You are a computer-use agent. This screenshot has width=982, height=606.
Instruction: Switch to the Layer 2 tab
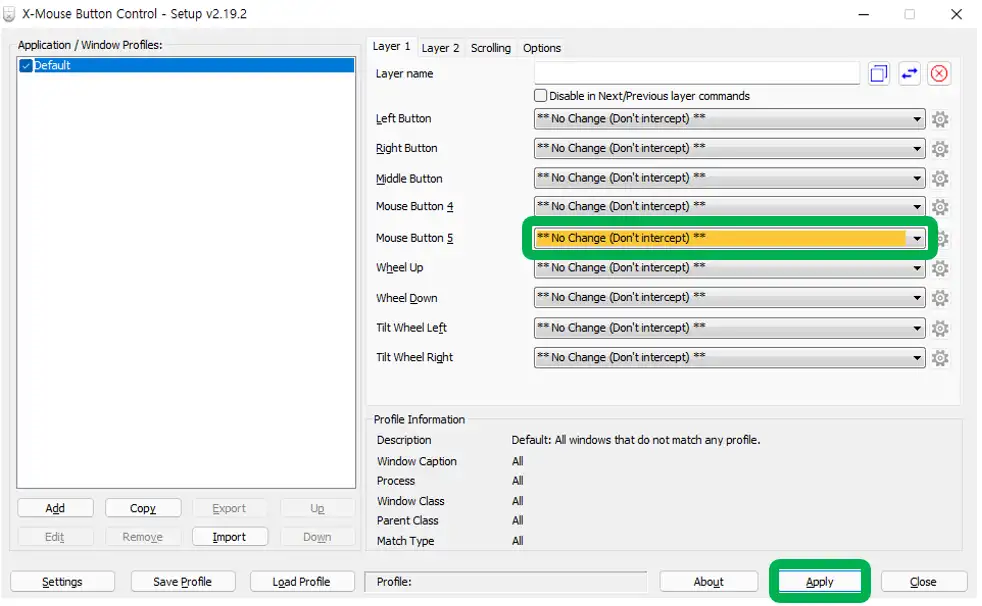point(440,48)
